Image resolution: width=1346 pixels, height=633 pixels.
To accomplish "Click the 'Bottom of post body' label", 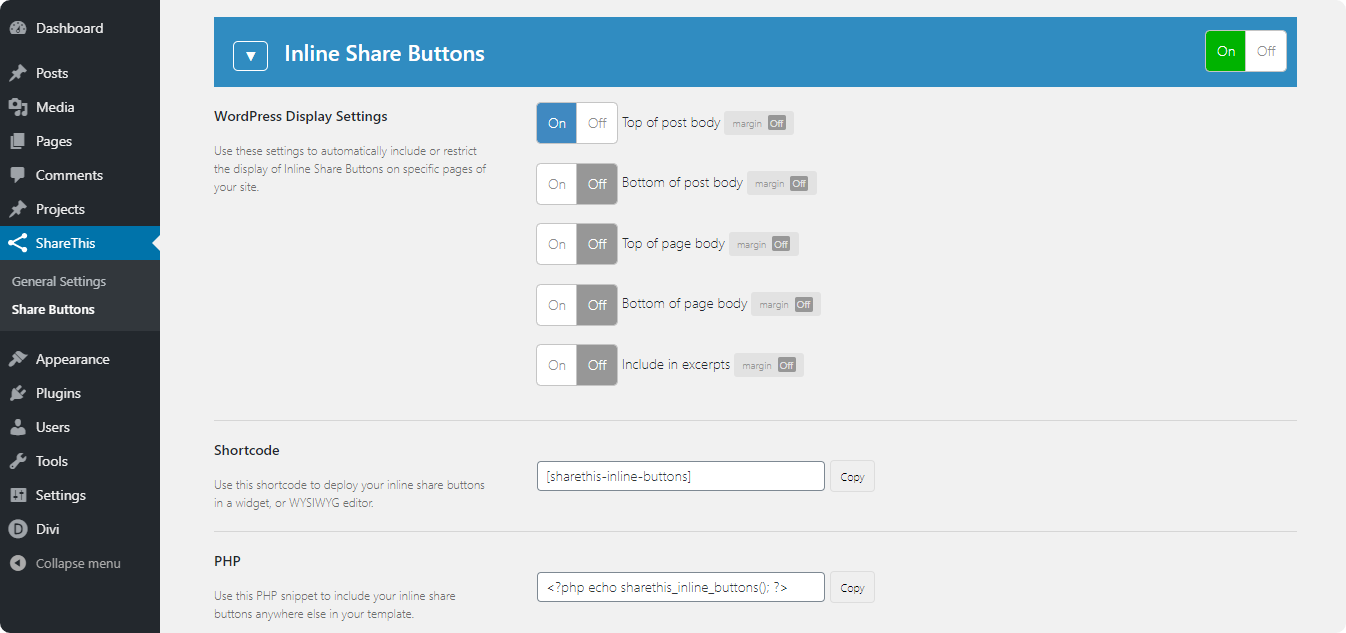I will pyautogui.click(x=682, y=183).
